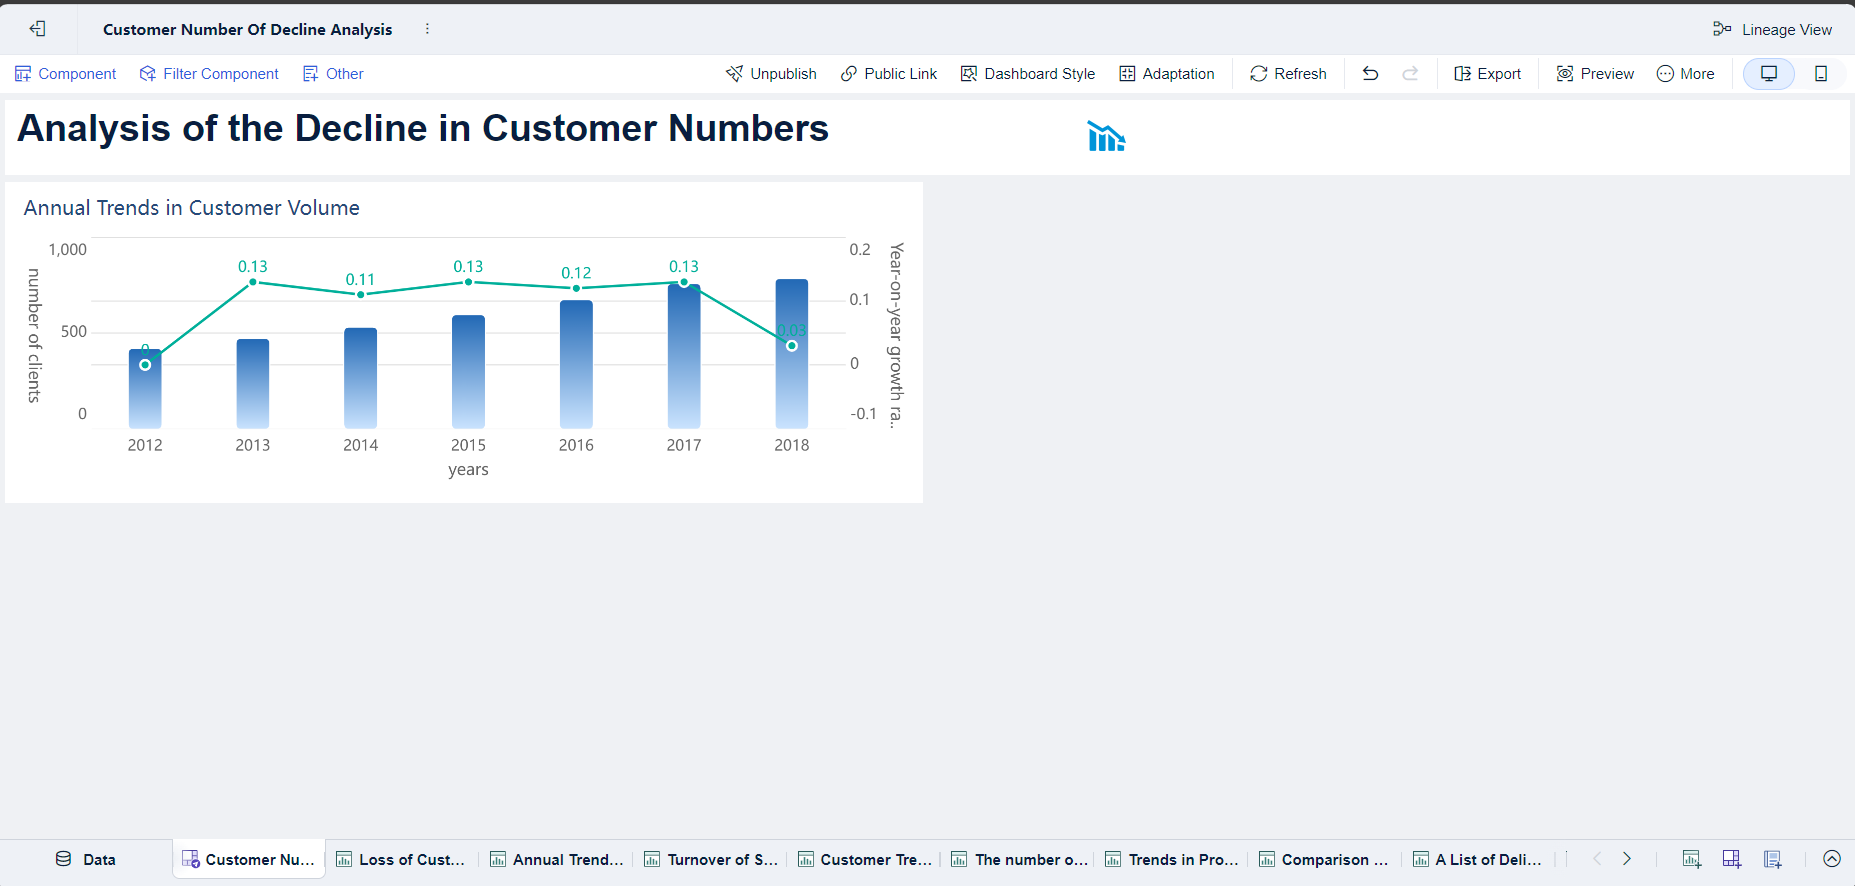Unpublish the dashboard
1855x886 pixels.
pyautogui.click(x=771, y=74)
